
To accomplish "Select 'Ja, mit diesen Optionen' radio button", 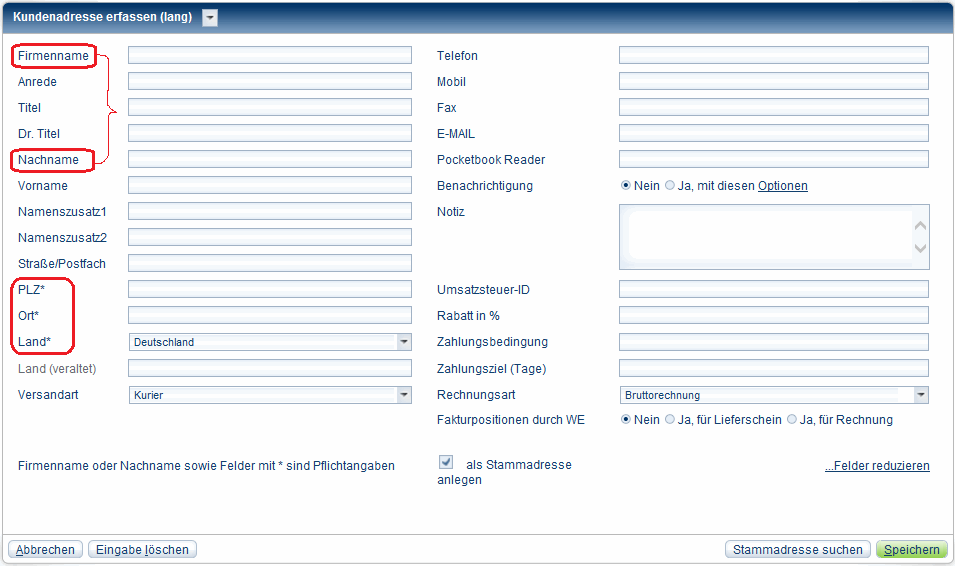I will pos(670,186).
